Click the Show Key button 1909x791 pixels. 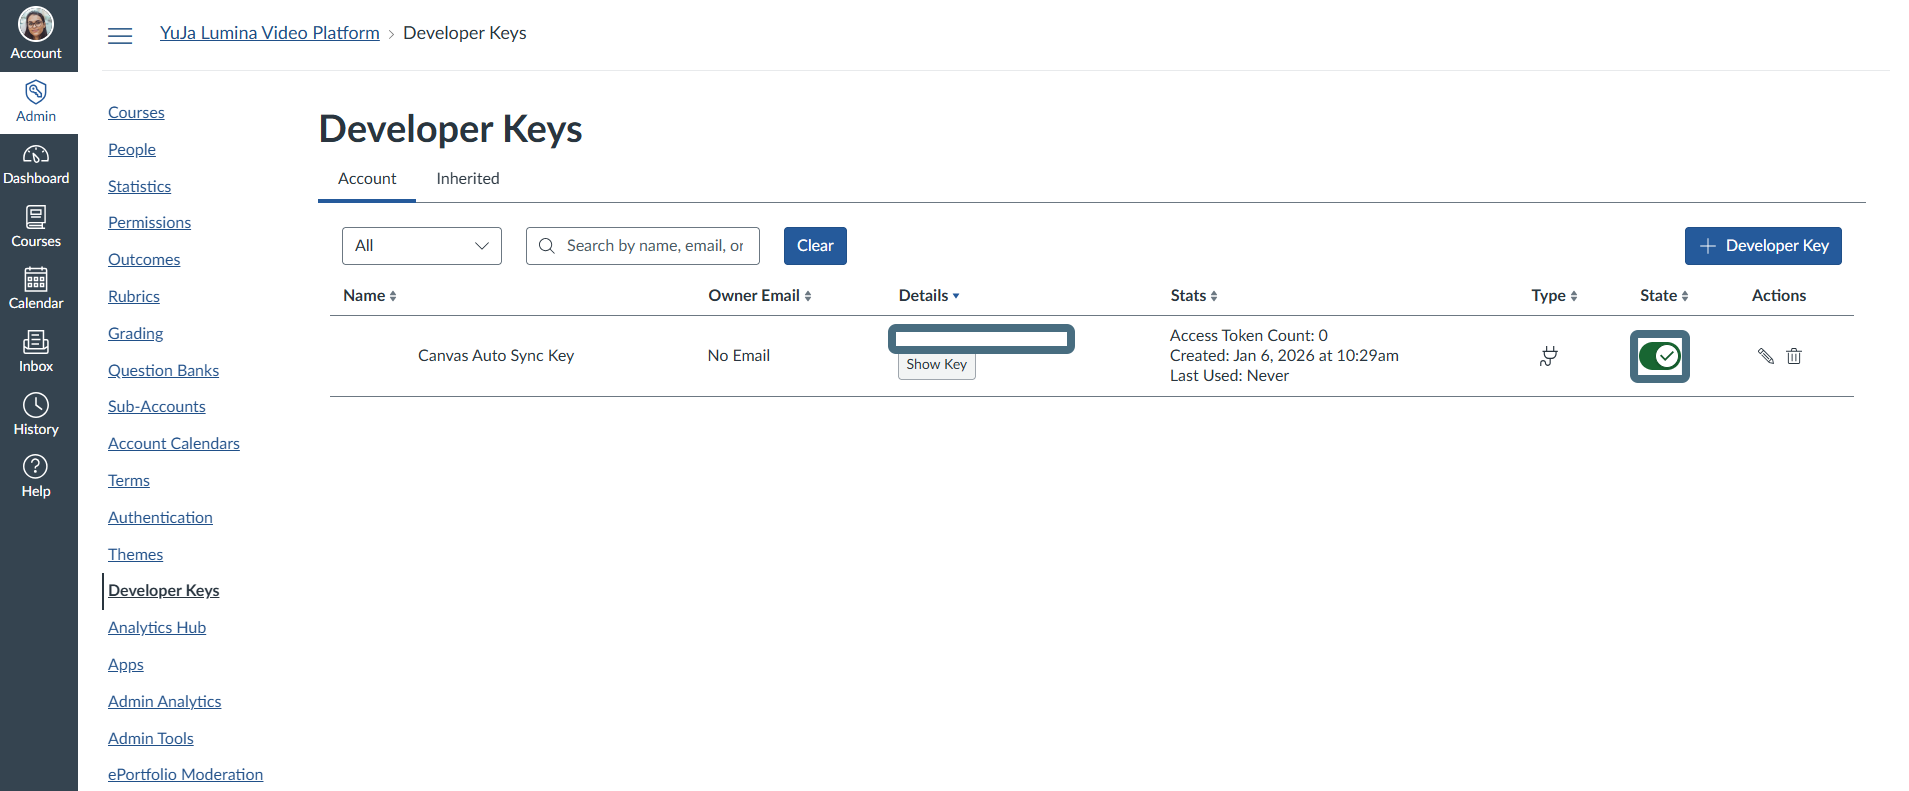tap(937, 365)
